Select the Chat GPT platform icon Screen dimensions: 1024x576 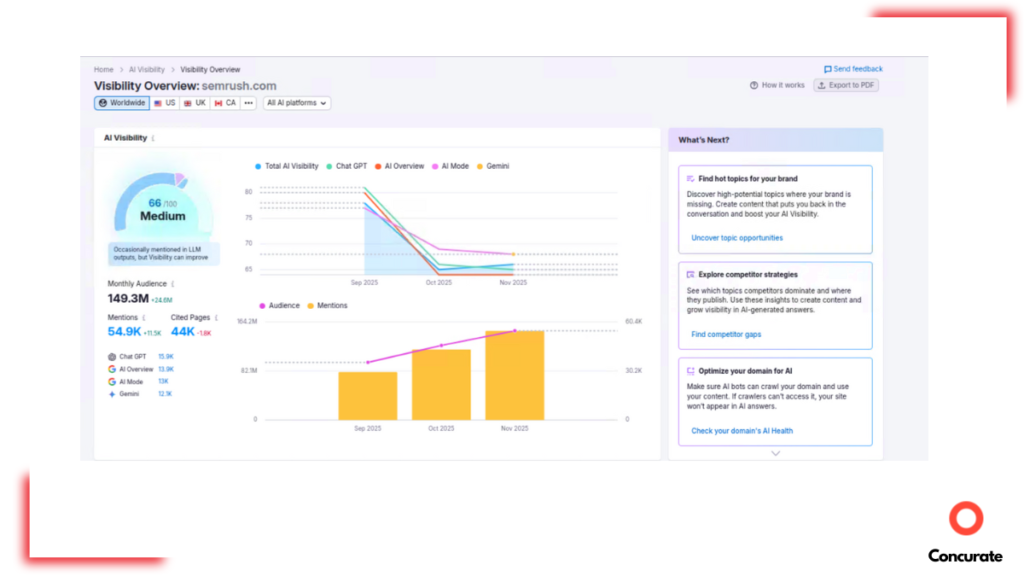click(x=112, y=357)
